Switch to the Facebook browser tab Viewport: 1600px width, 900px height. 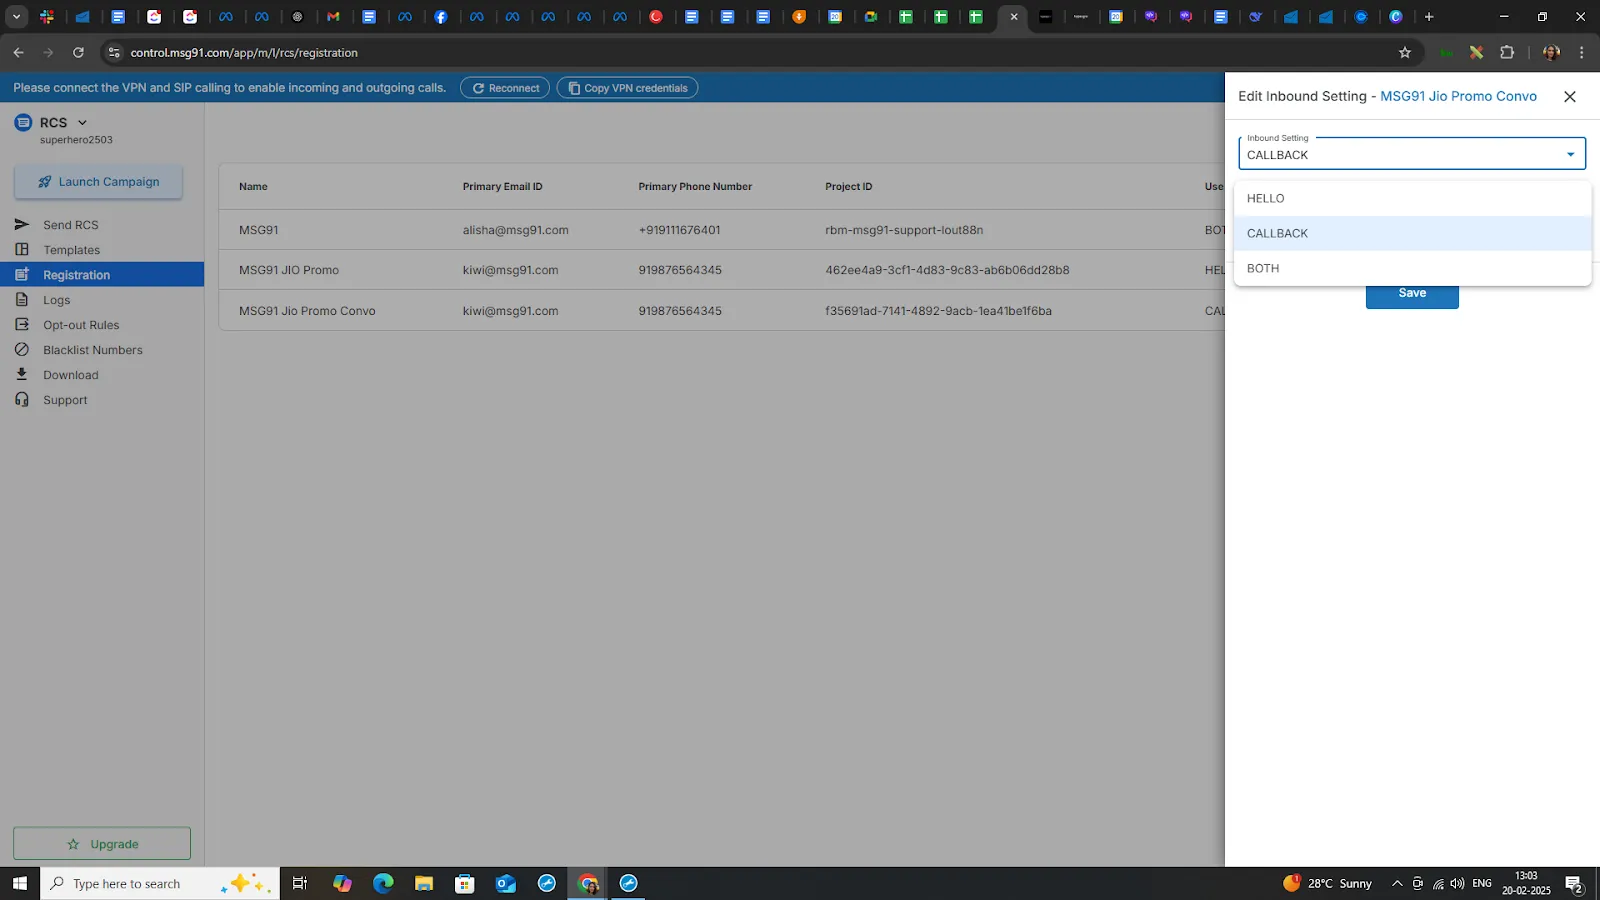pyautogui.click(x=441, y=17)
